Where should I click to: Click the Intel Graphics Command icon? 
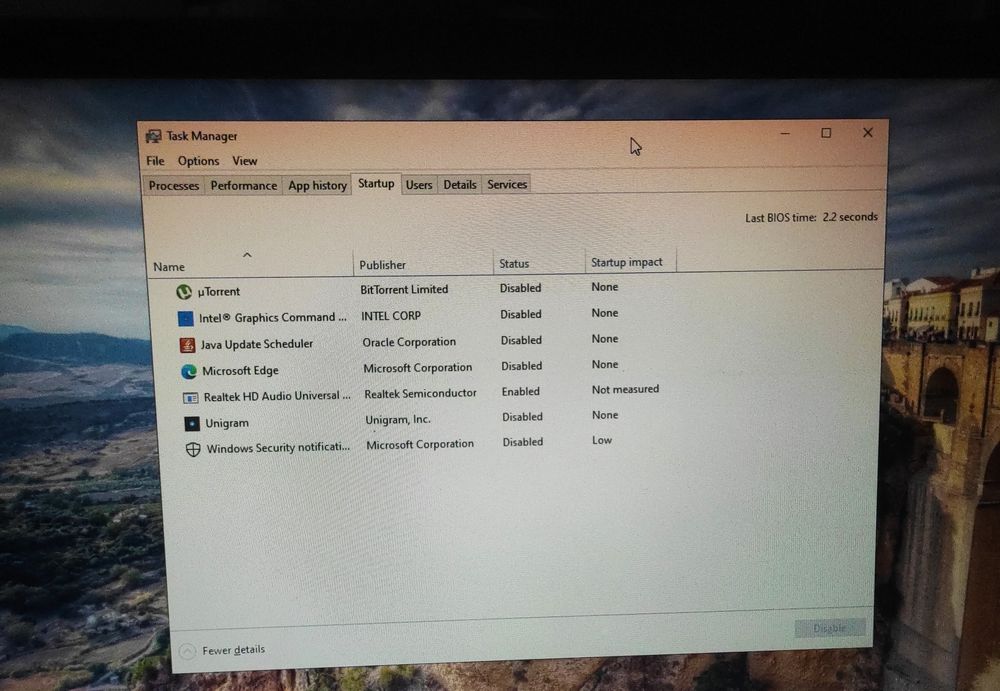click(x=186, y=318)
